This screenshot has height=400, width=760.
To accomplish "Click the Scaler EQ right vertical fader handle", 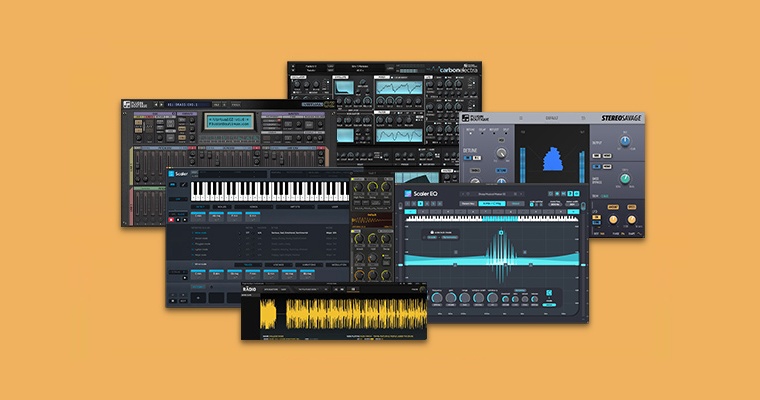I will coord(583,265).
